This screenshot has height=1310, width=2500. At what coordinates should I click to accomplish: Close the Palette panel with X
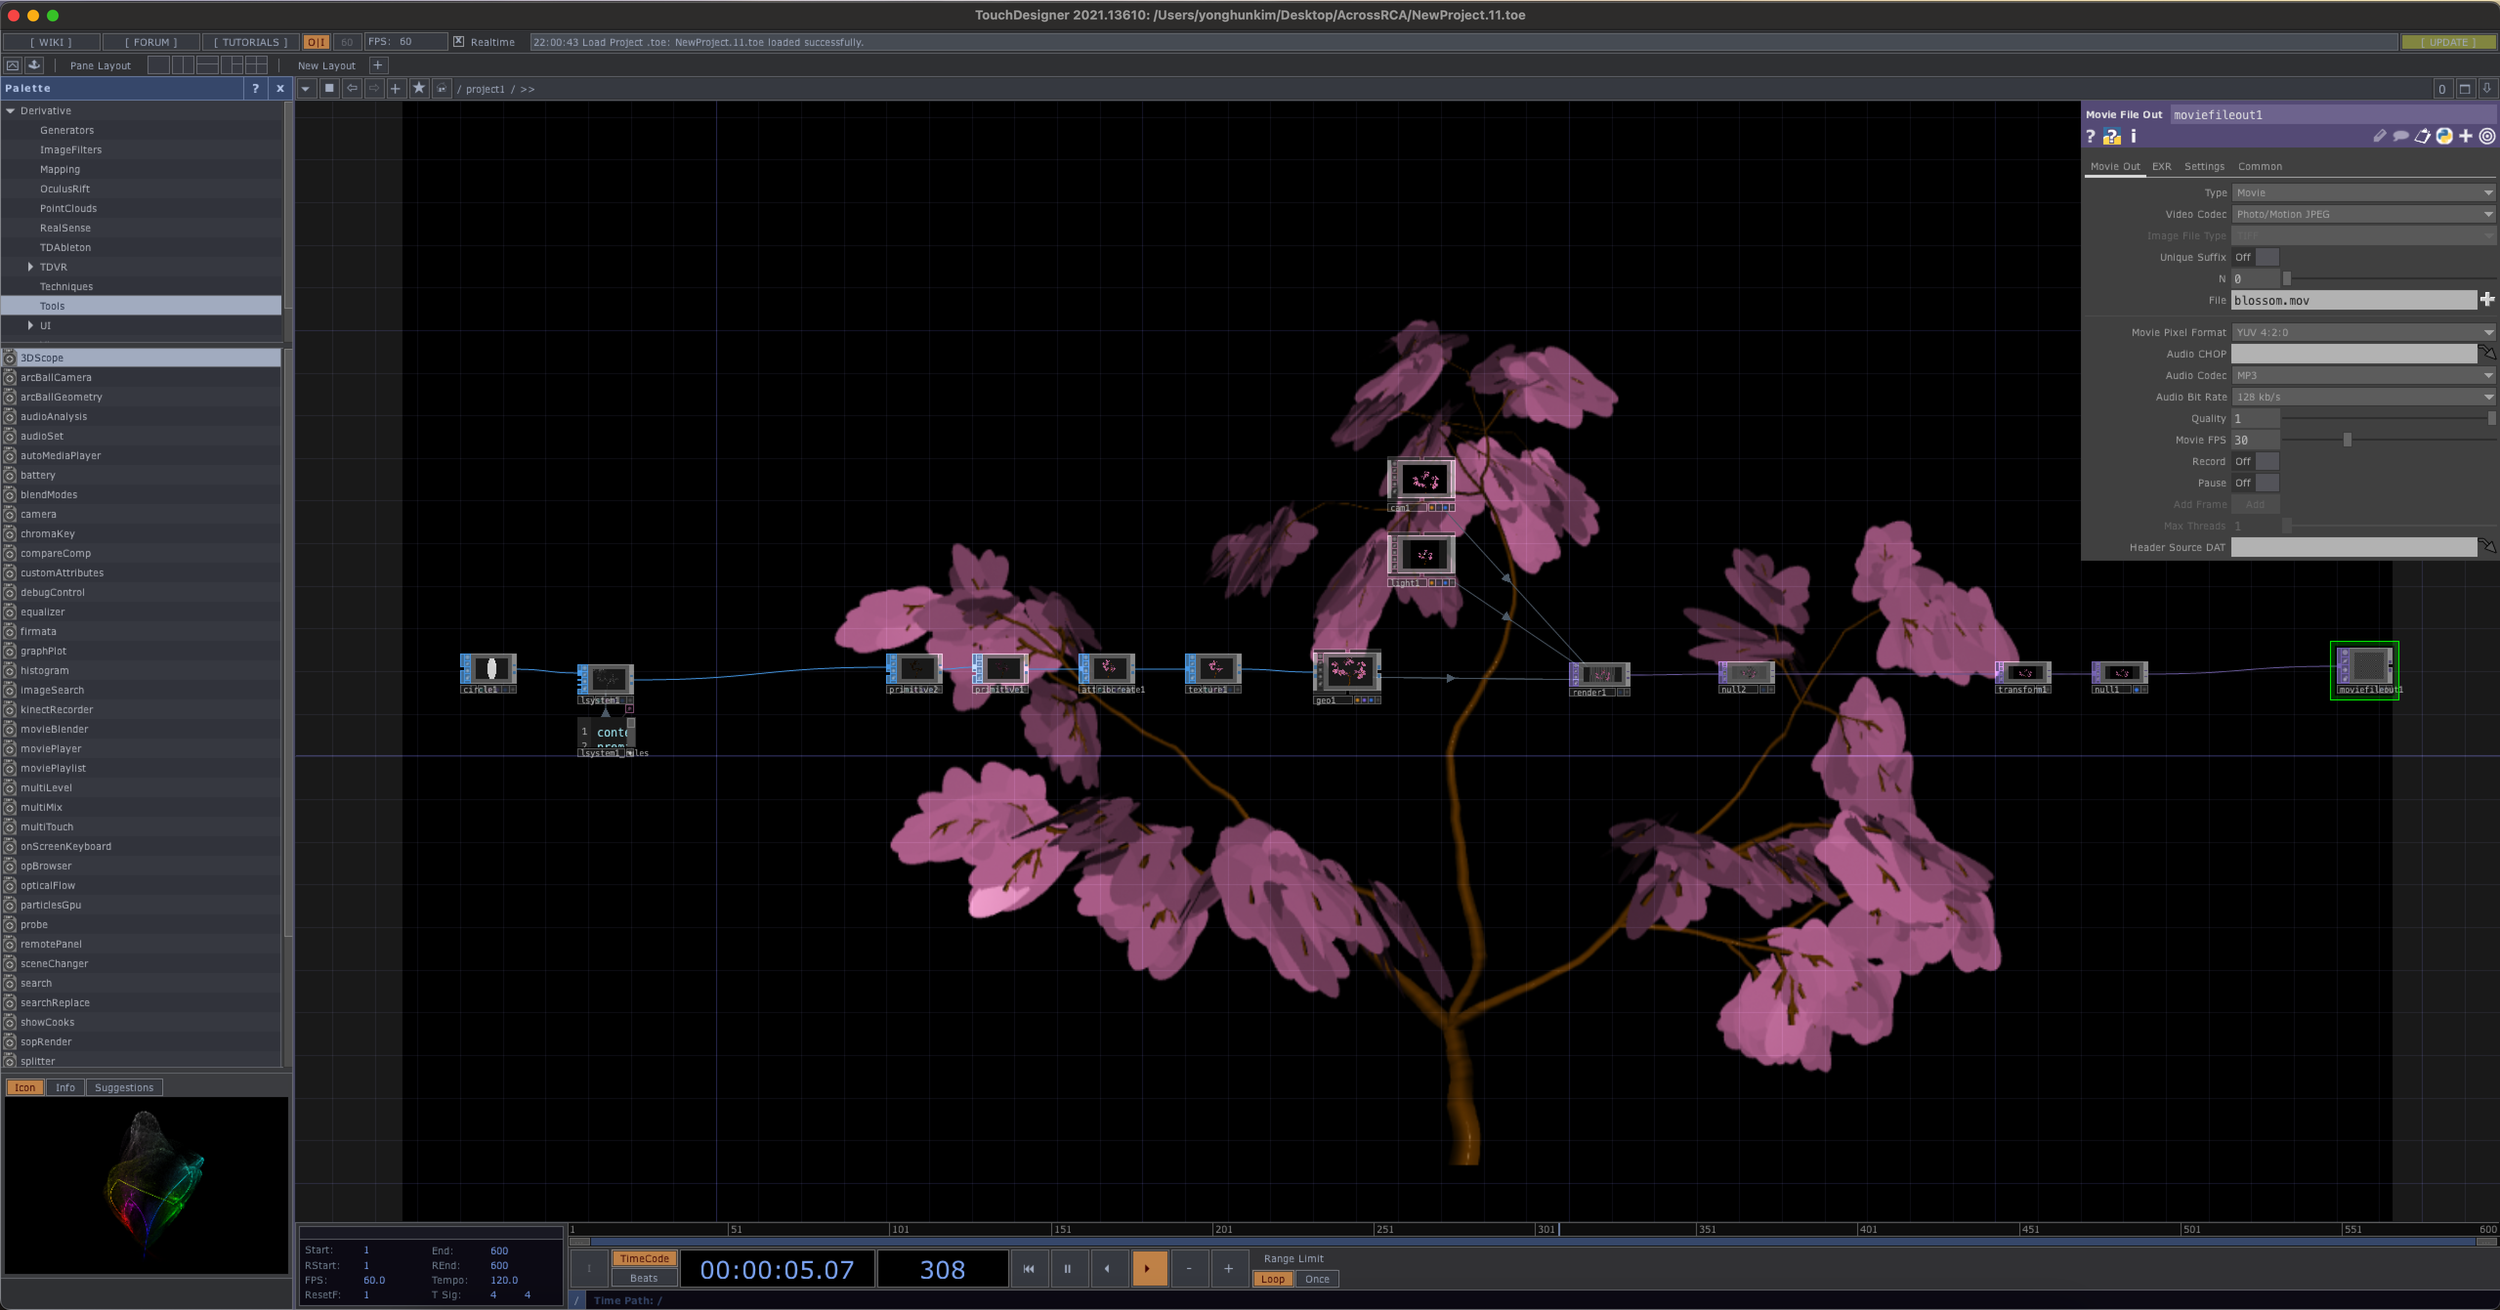(x=280, y=88)
